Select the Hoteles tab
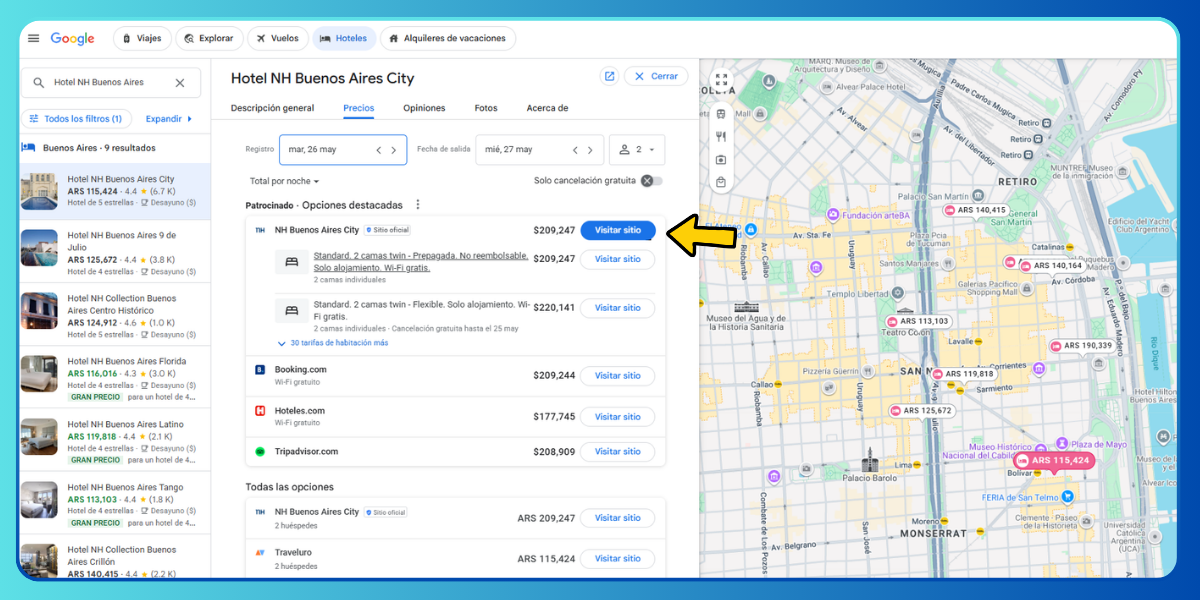This screenshot has height=600, width=1200. (x=344, y=38)
